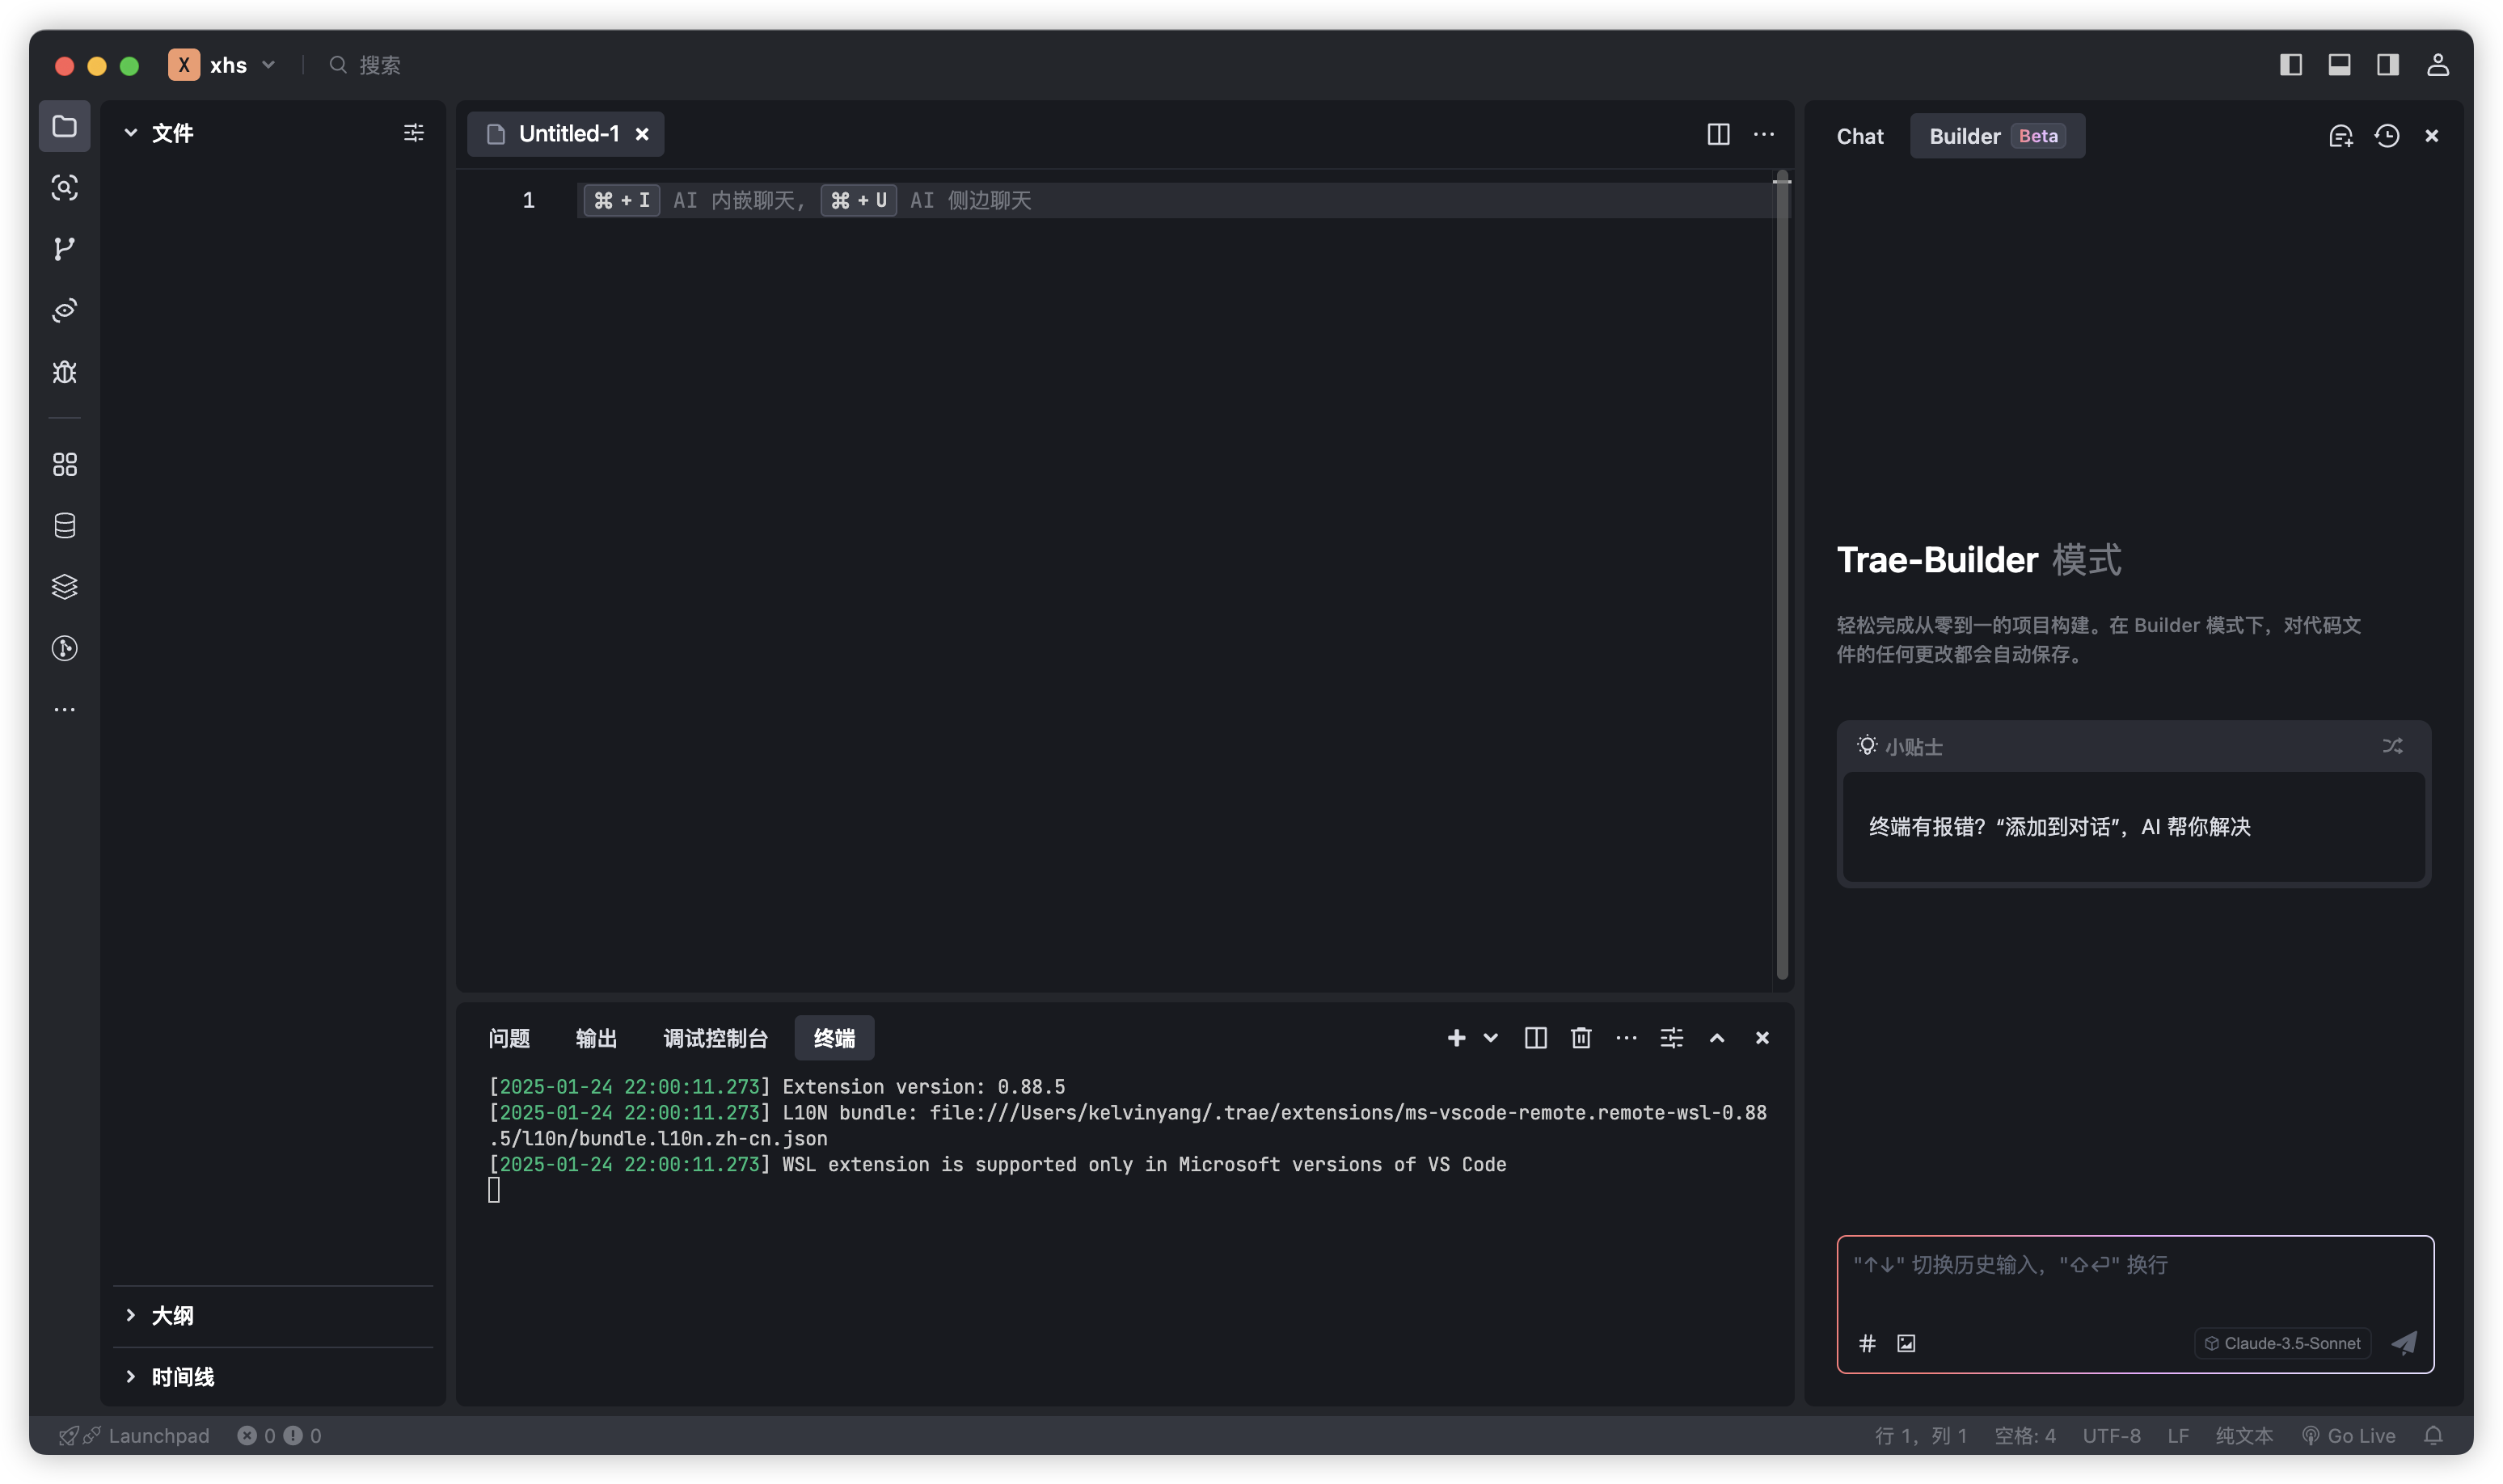Create a new terminal with plus icon
The height and width of the screenshot is (1484, 2503).
click(1456, 1038)
